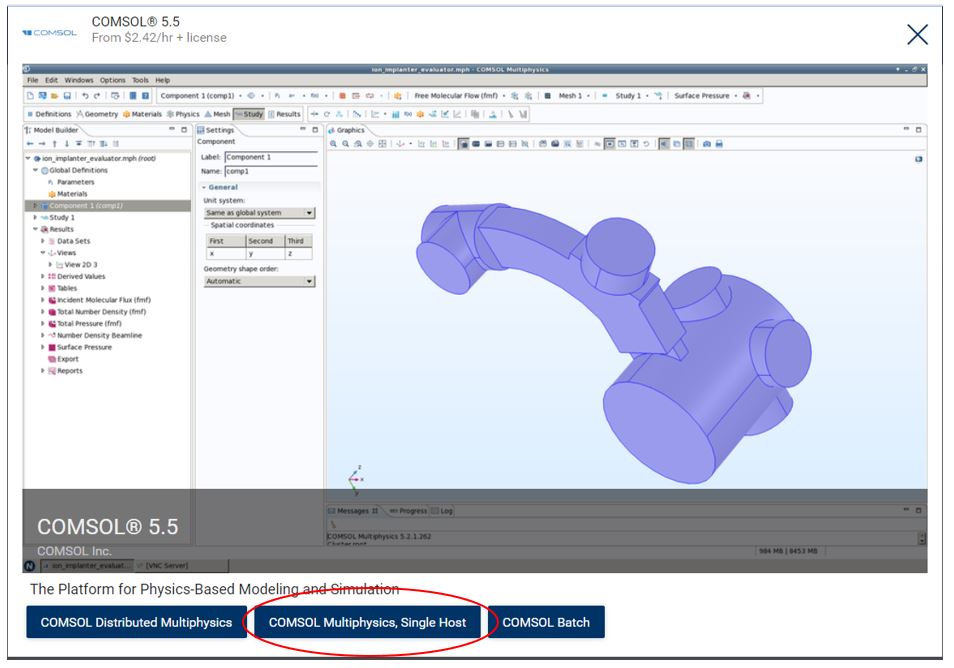Image resolution: width=954 pixels, height=668 pixels.
Task: Switch to the Definitions ribbon tab
Action: (49, 114)
